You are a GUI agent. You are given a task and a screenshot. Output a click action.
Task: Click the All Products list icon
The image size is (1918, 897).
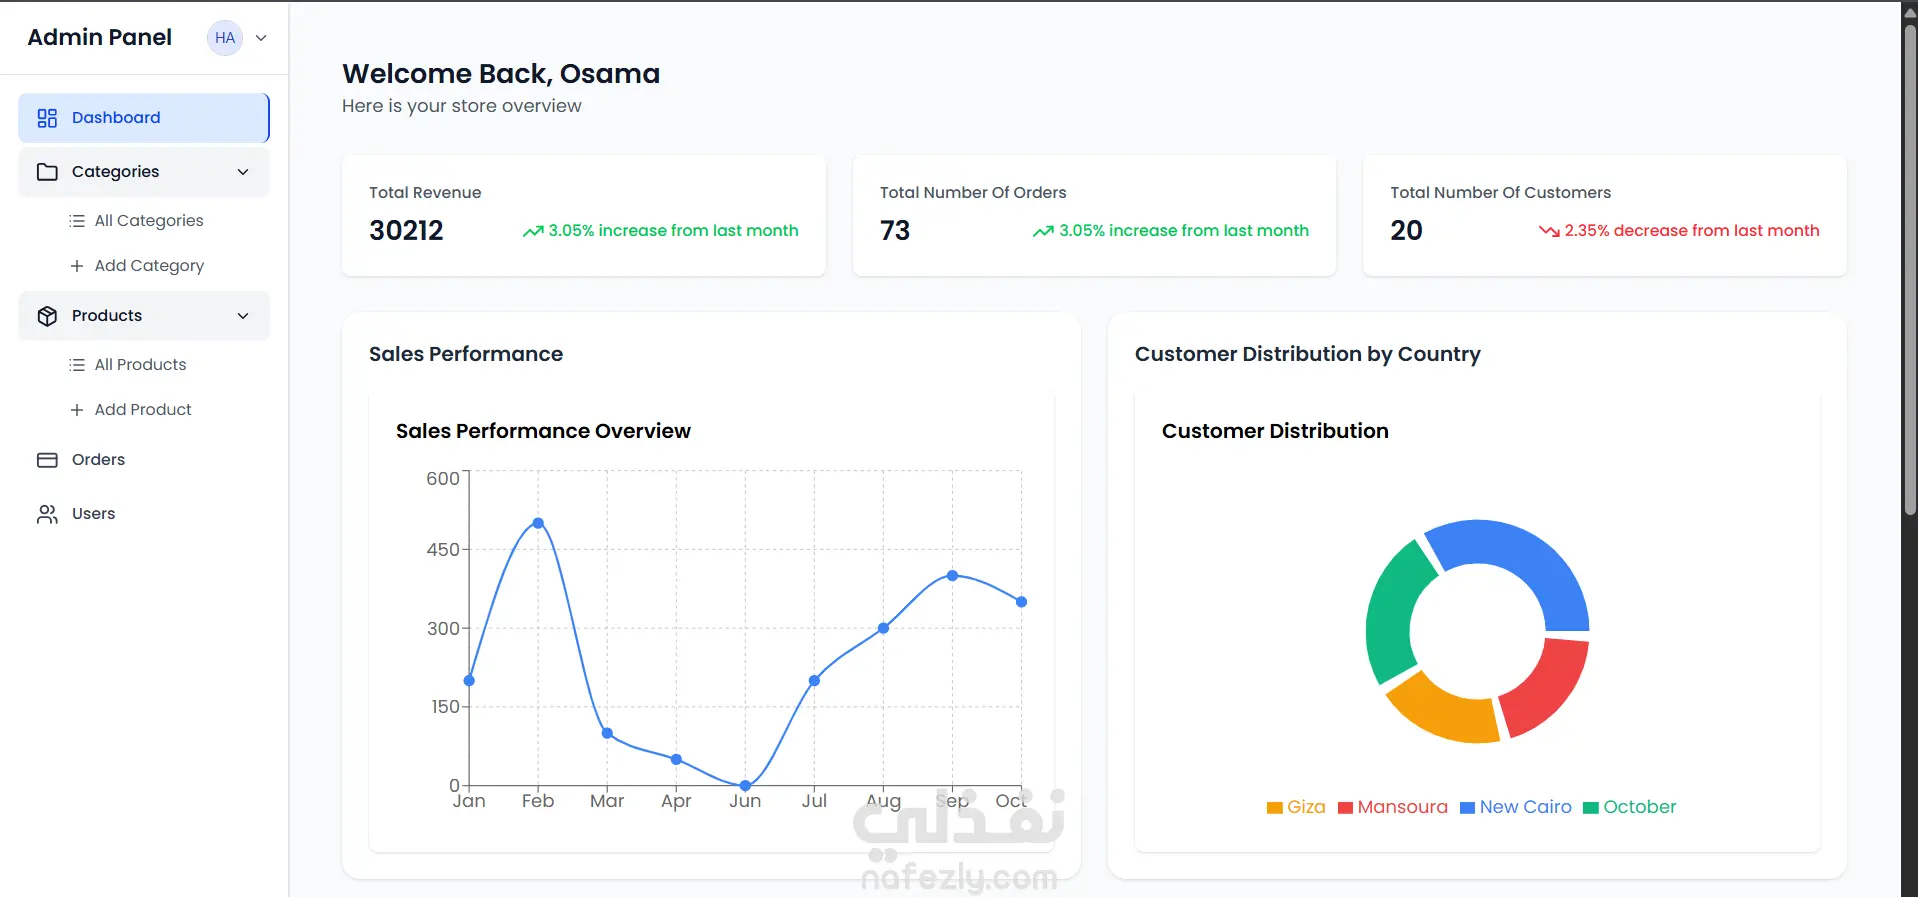click(x=77, y=365)
